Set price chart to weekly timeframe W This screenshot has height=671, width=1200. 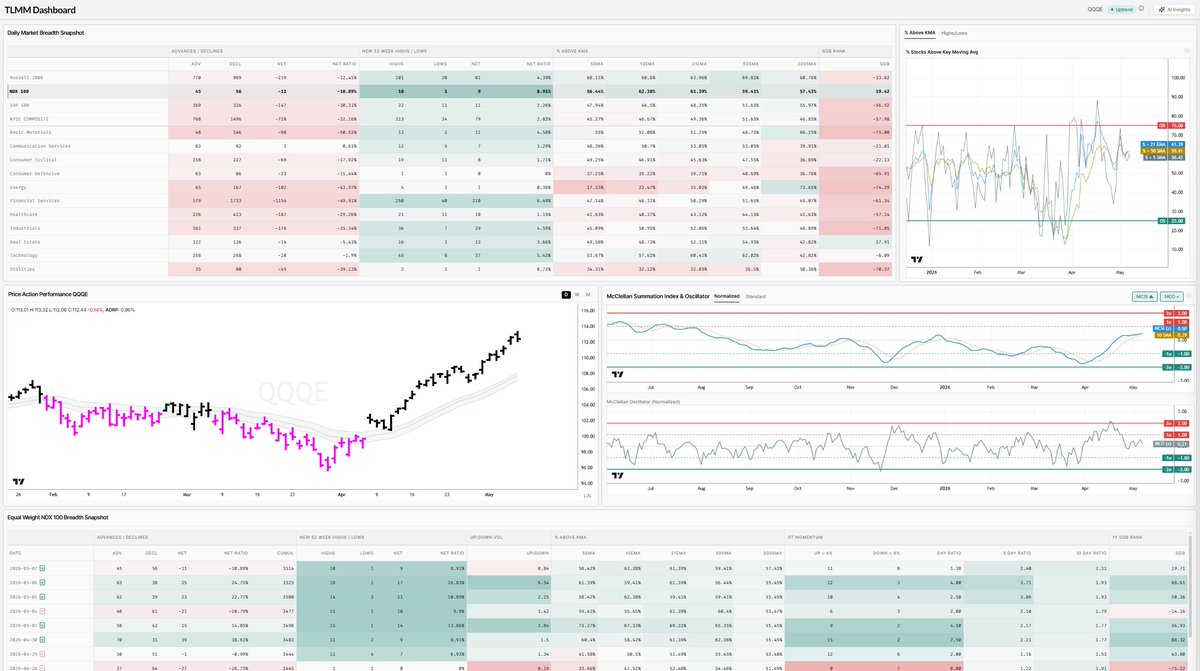click(577, 294)
